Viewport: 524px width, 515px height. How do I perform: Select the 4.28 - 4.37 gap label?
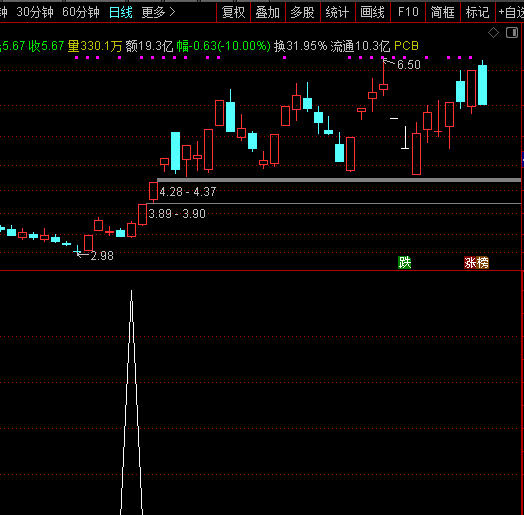click(x=188, y=192)
